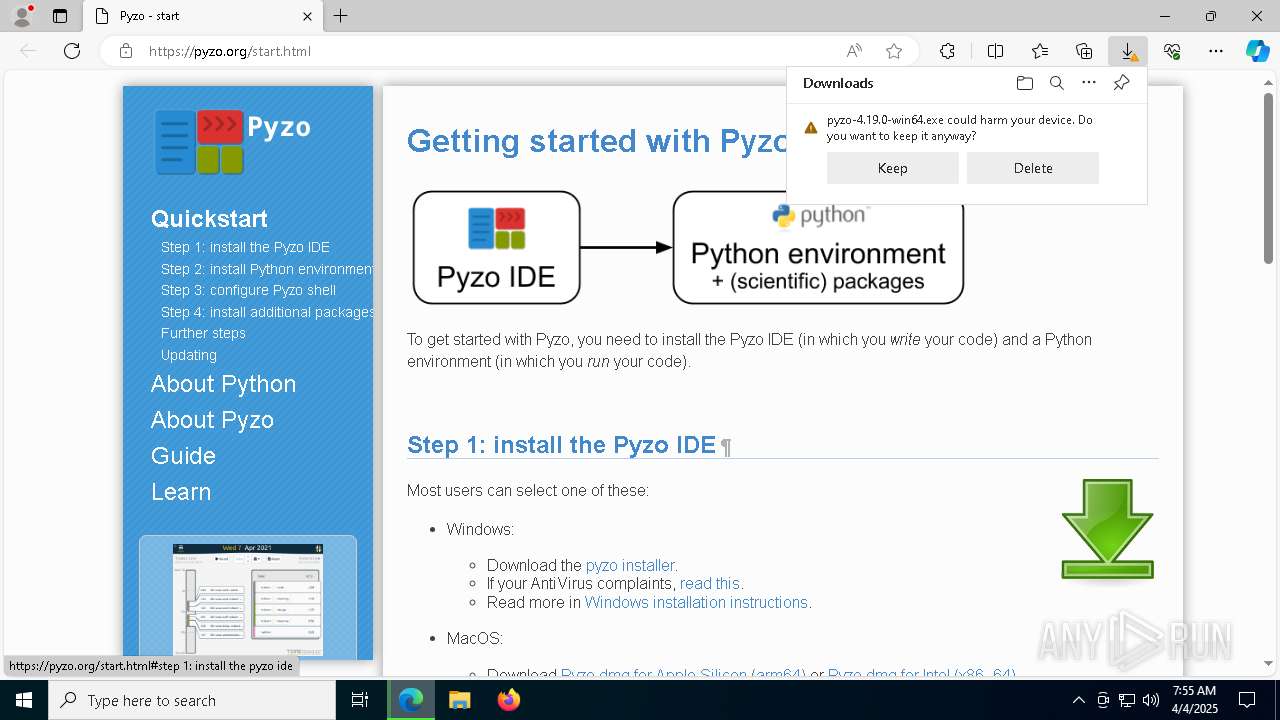The image size is (1280, 720).
Task: Toggle Split screen view icon
Action: [996, 51]
